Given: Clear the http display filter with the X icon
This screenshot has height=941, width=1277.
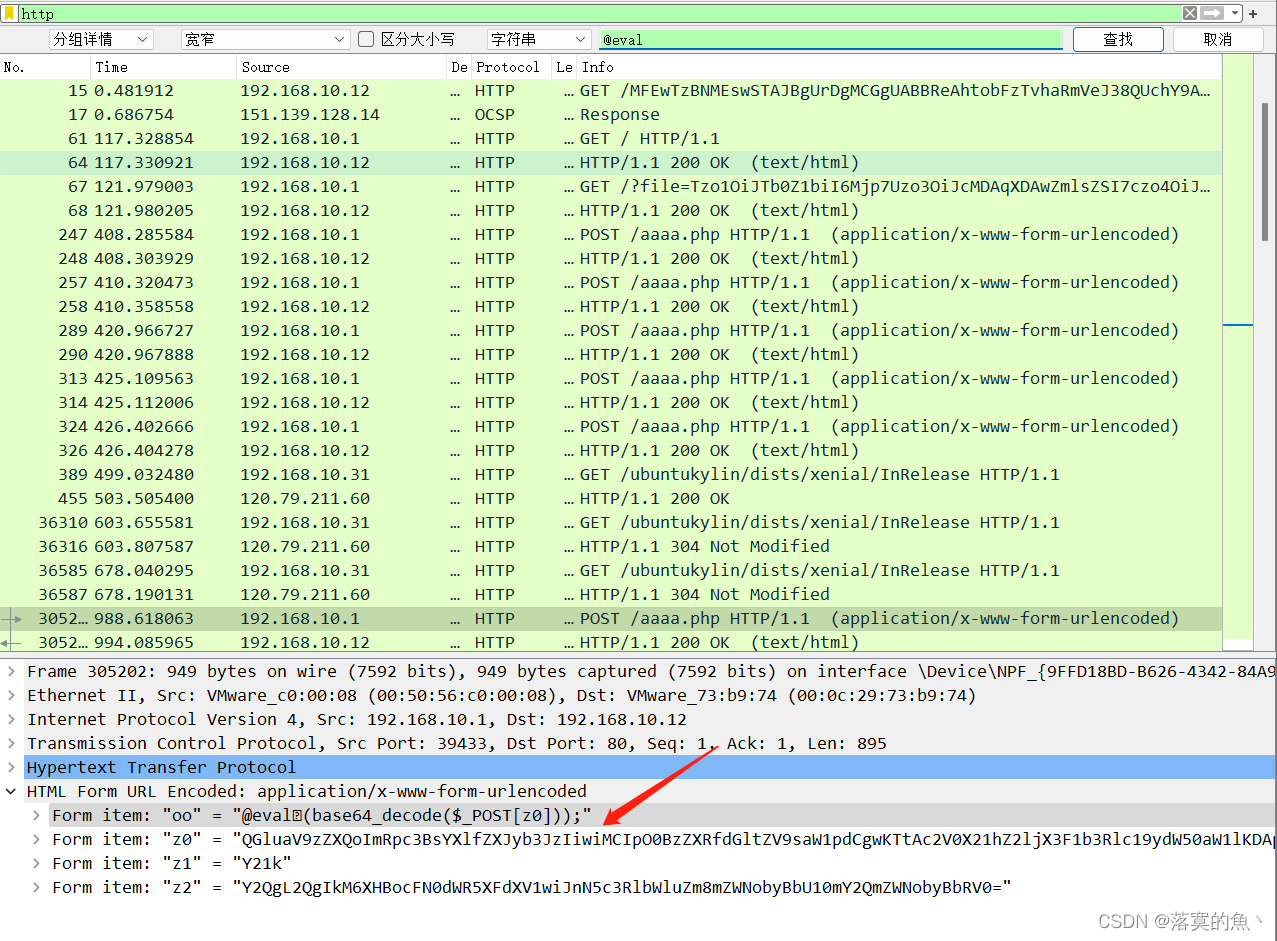Looking at the screenshot, I should point(1189,14).
